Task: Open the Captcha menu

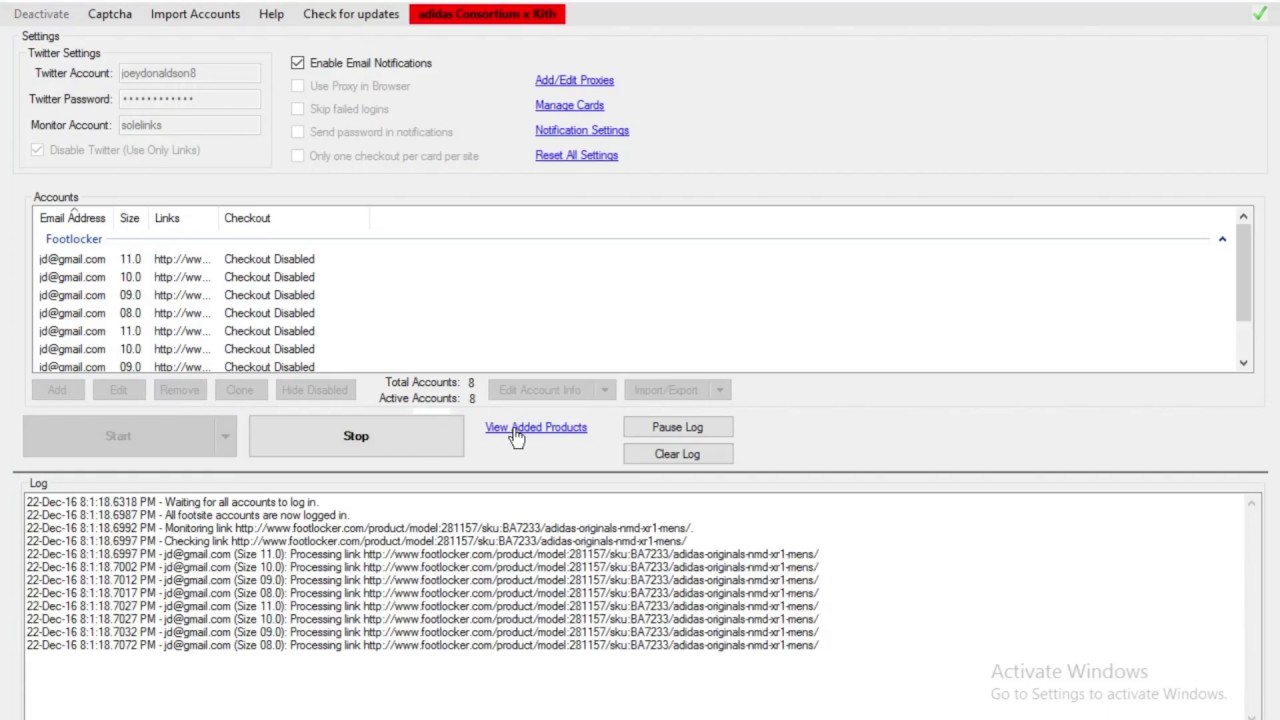Action: click(x=109, y=14)
